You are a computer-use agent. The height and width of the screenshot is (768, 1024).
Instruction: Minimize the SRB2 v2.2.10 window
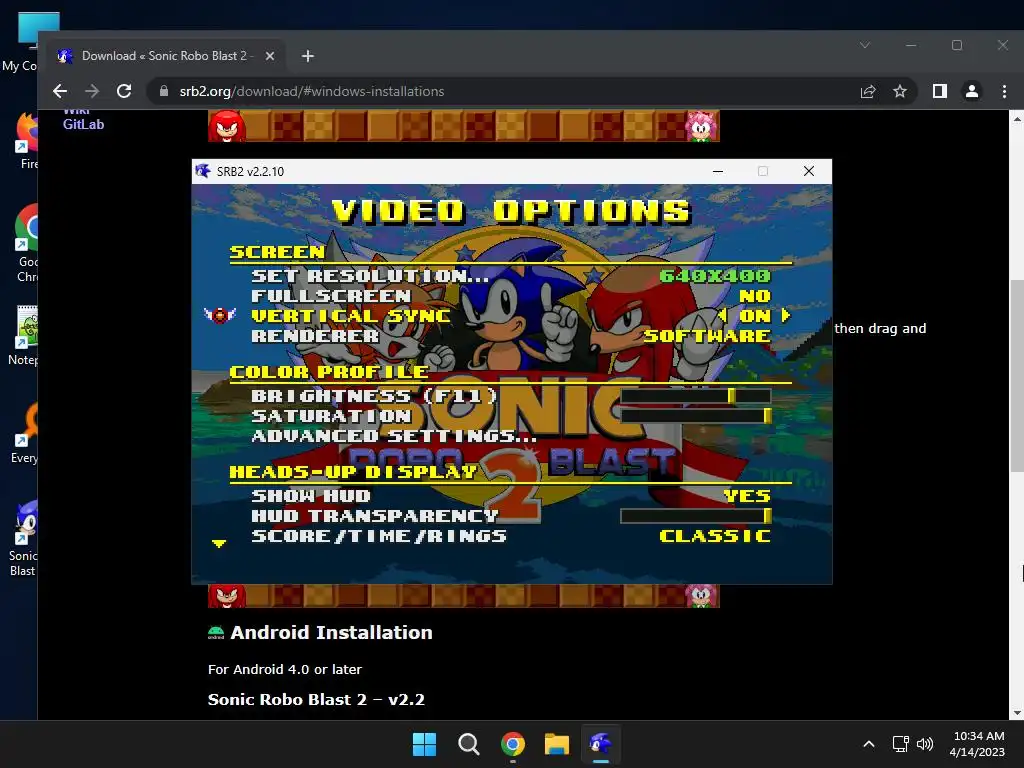tap(718, 171)
